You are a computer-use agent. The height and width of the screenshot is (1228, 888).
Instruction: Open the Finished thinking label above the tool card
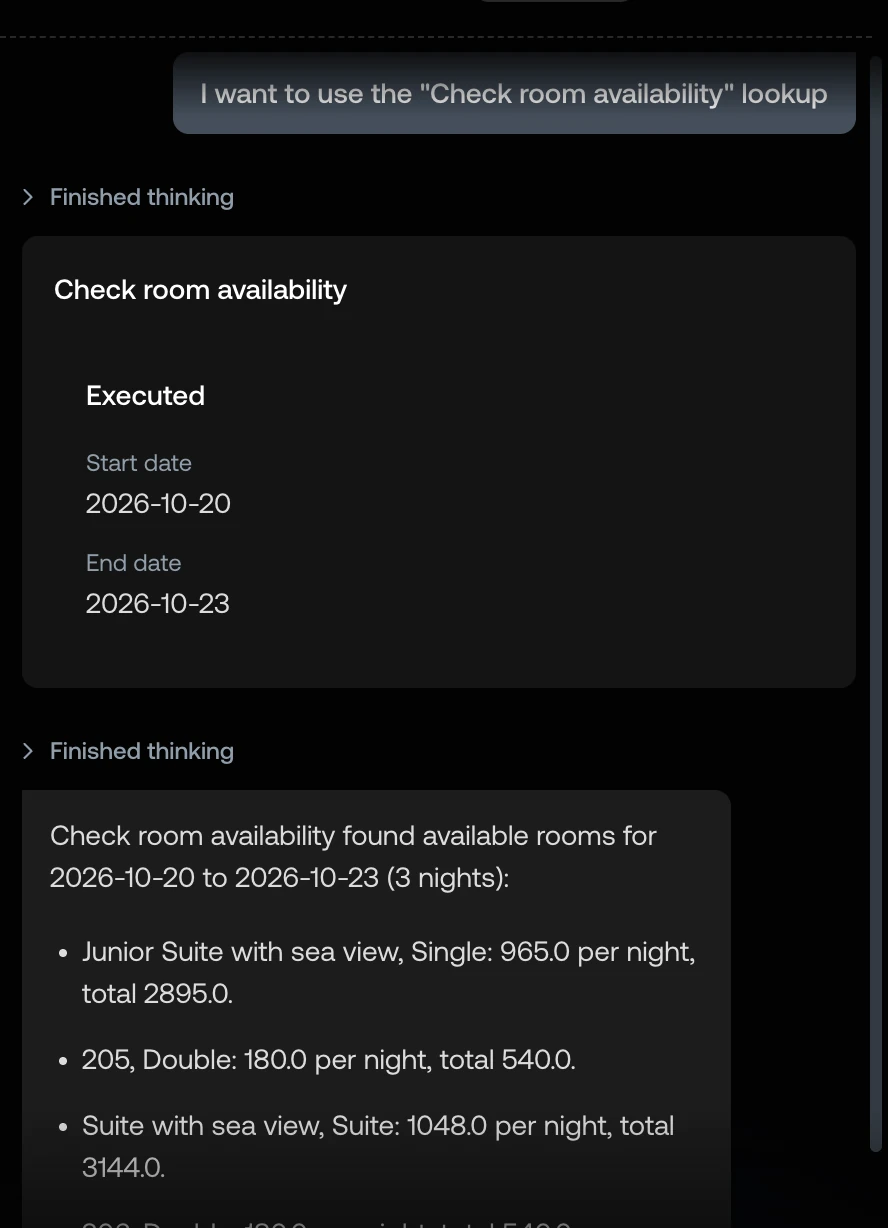(x=142, y=197)
